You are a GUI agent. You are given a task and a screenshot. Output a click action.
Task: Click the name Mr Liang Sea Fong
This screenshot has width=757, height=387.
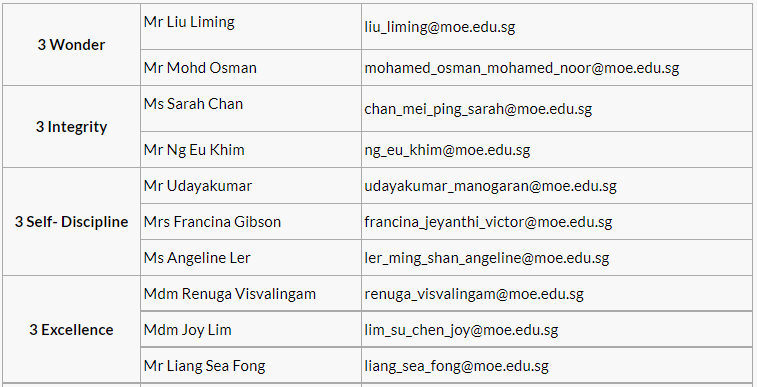205,366
